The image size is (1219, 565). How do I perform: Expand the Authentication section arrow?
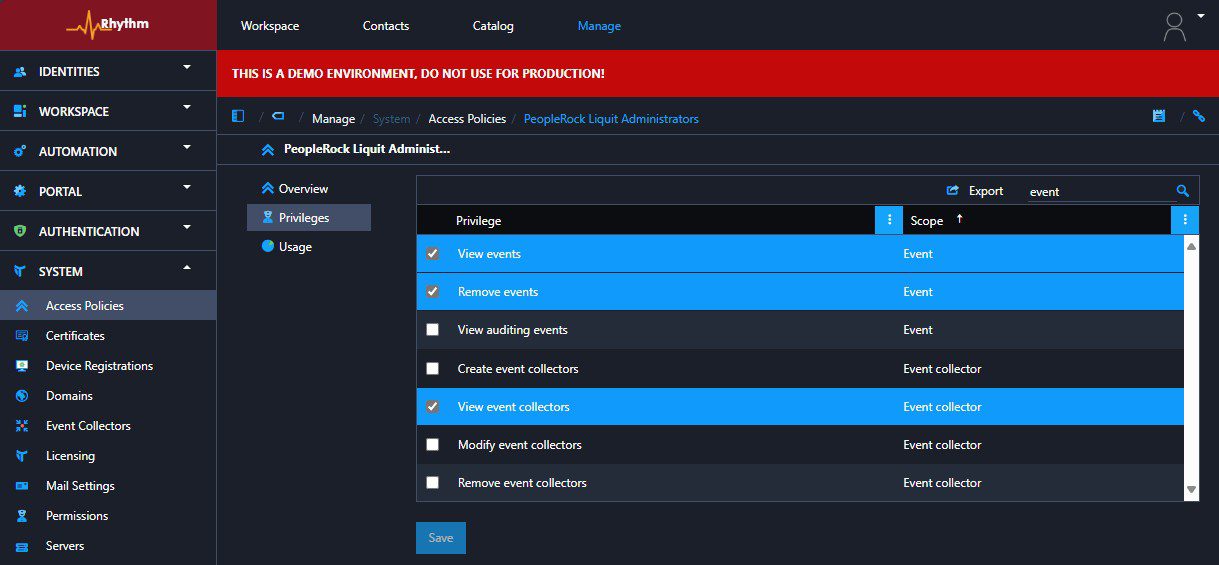click(x=187, y=228)
